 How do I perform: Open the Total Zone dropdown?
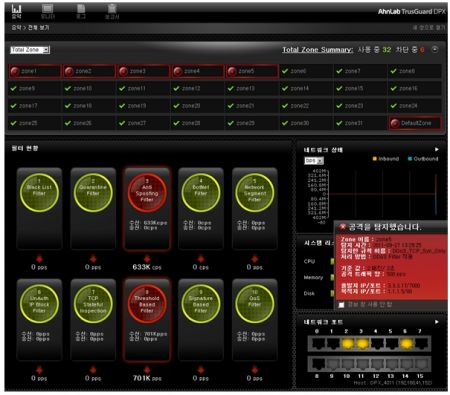[x=30, y=50]
